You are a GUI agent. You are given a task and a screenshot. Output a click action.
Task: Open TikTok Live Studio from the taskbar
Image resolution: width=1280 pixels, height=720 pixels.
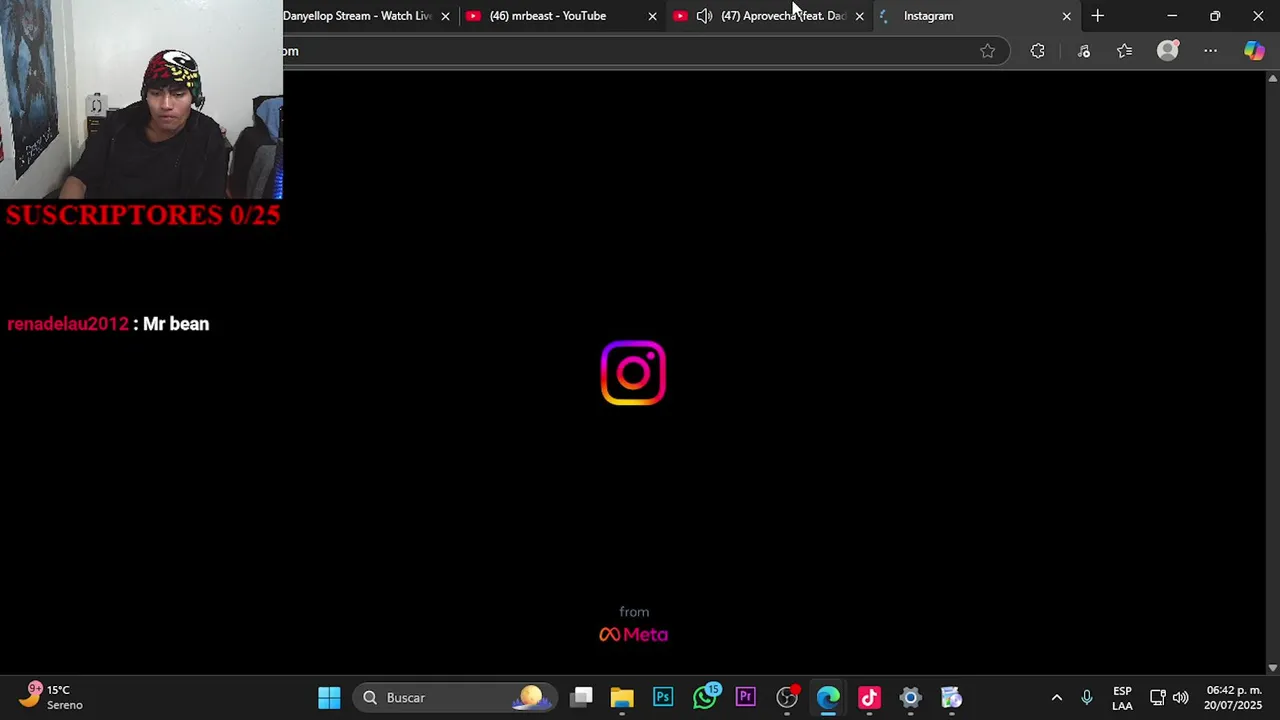[869, 697]
